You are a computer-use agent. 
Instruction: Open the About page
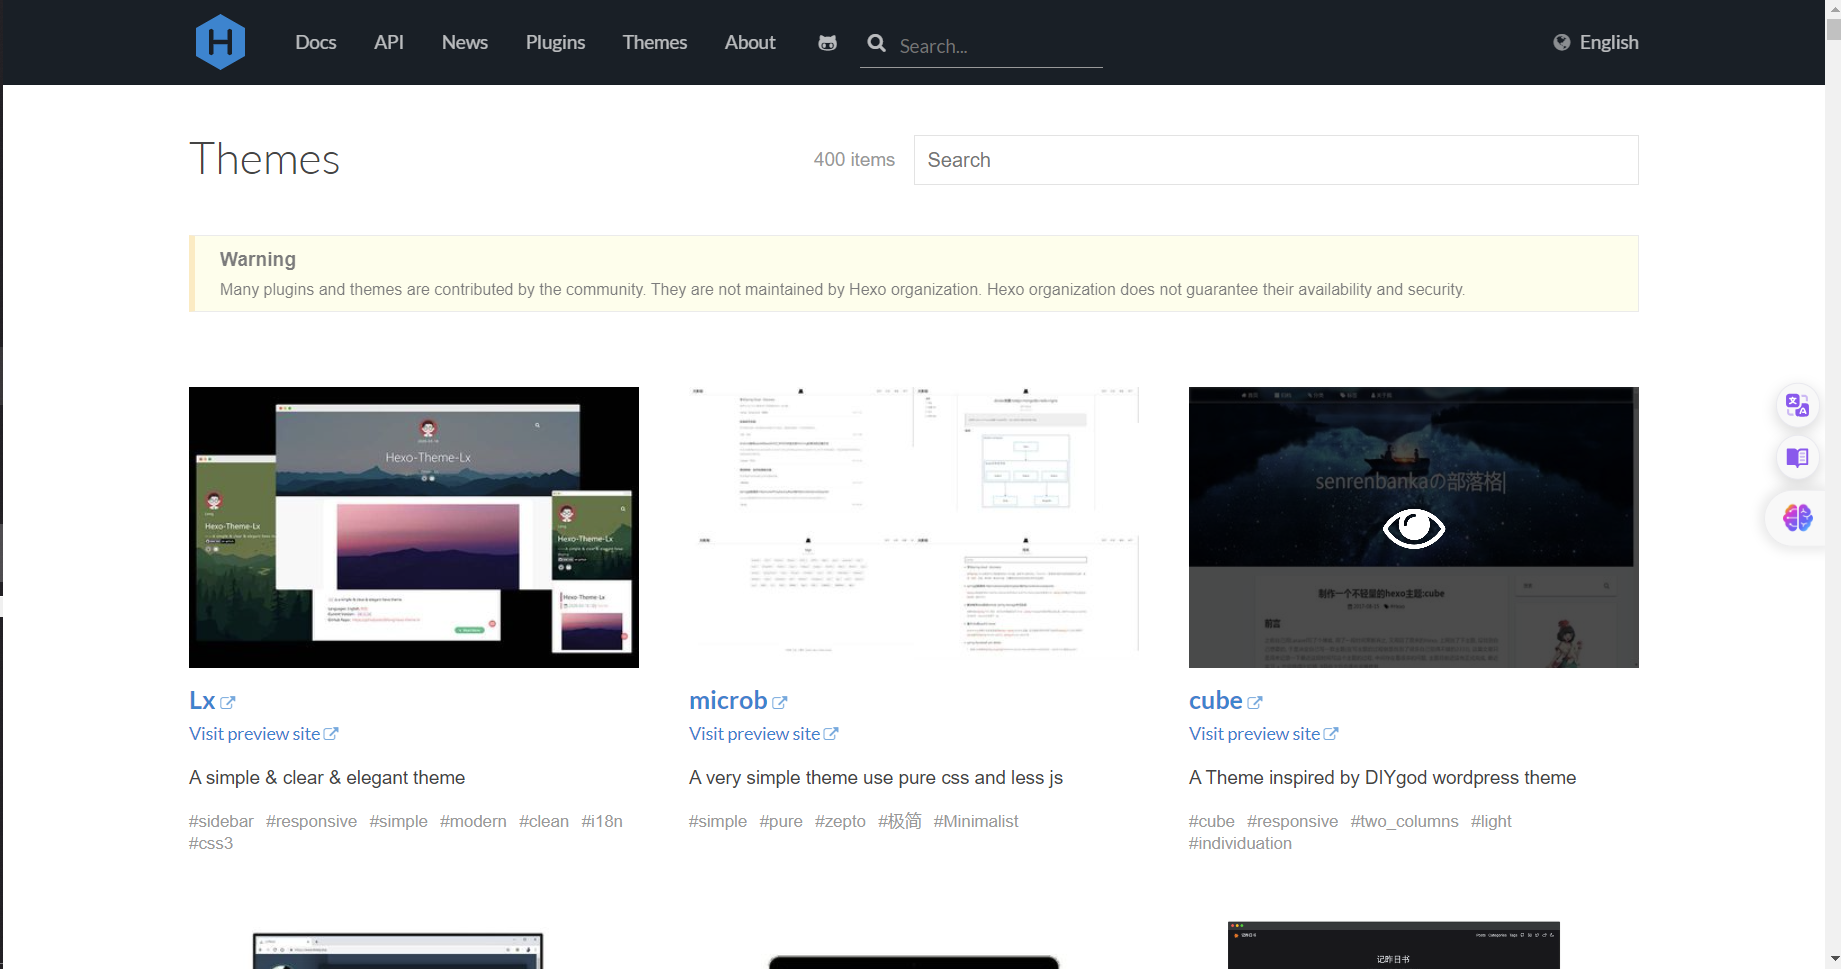[x=750, y=42]
